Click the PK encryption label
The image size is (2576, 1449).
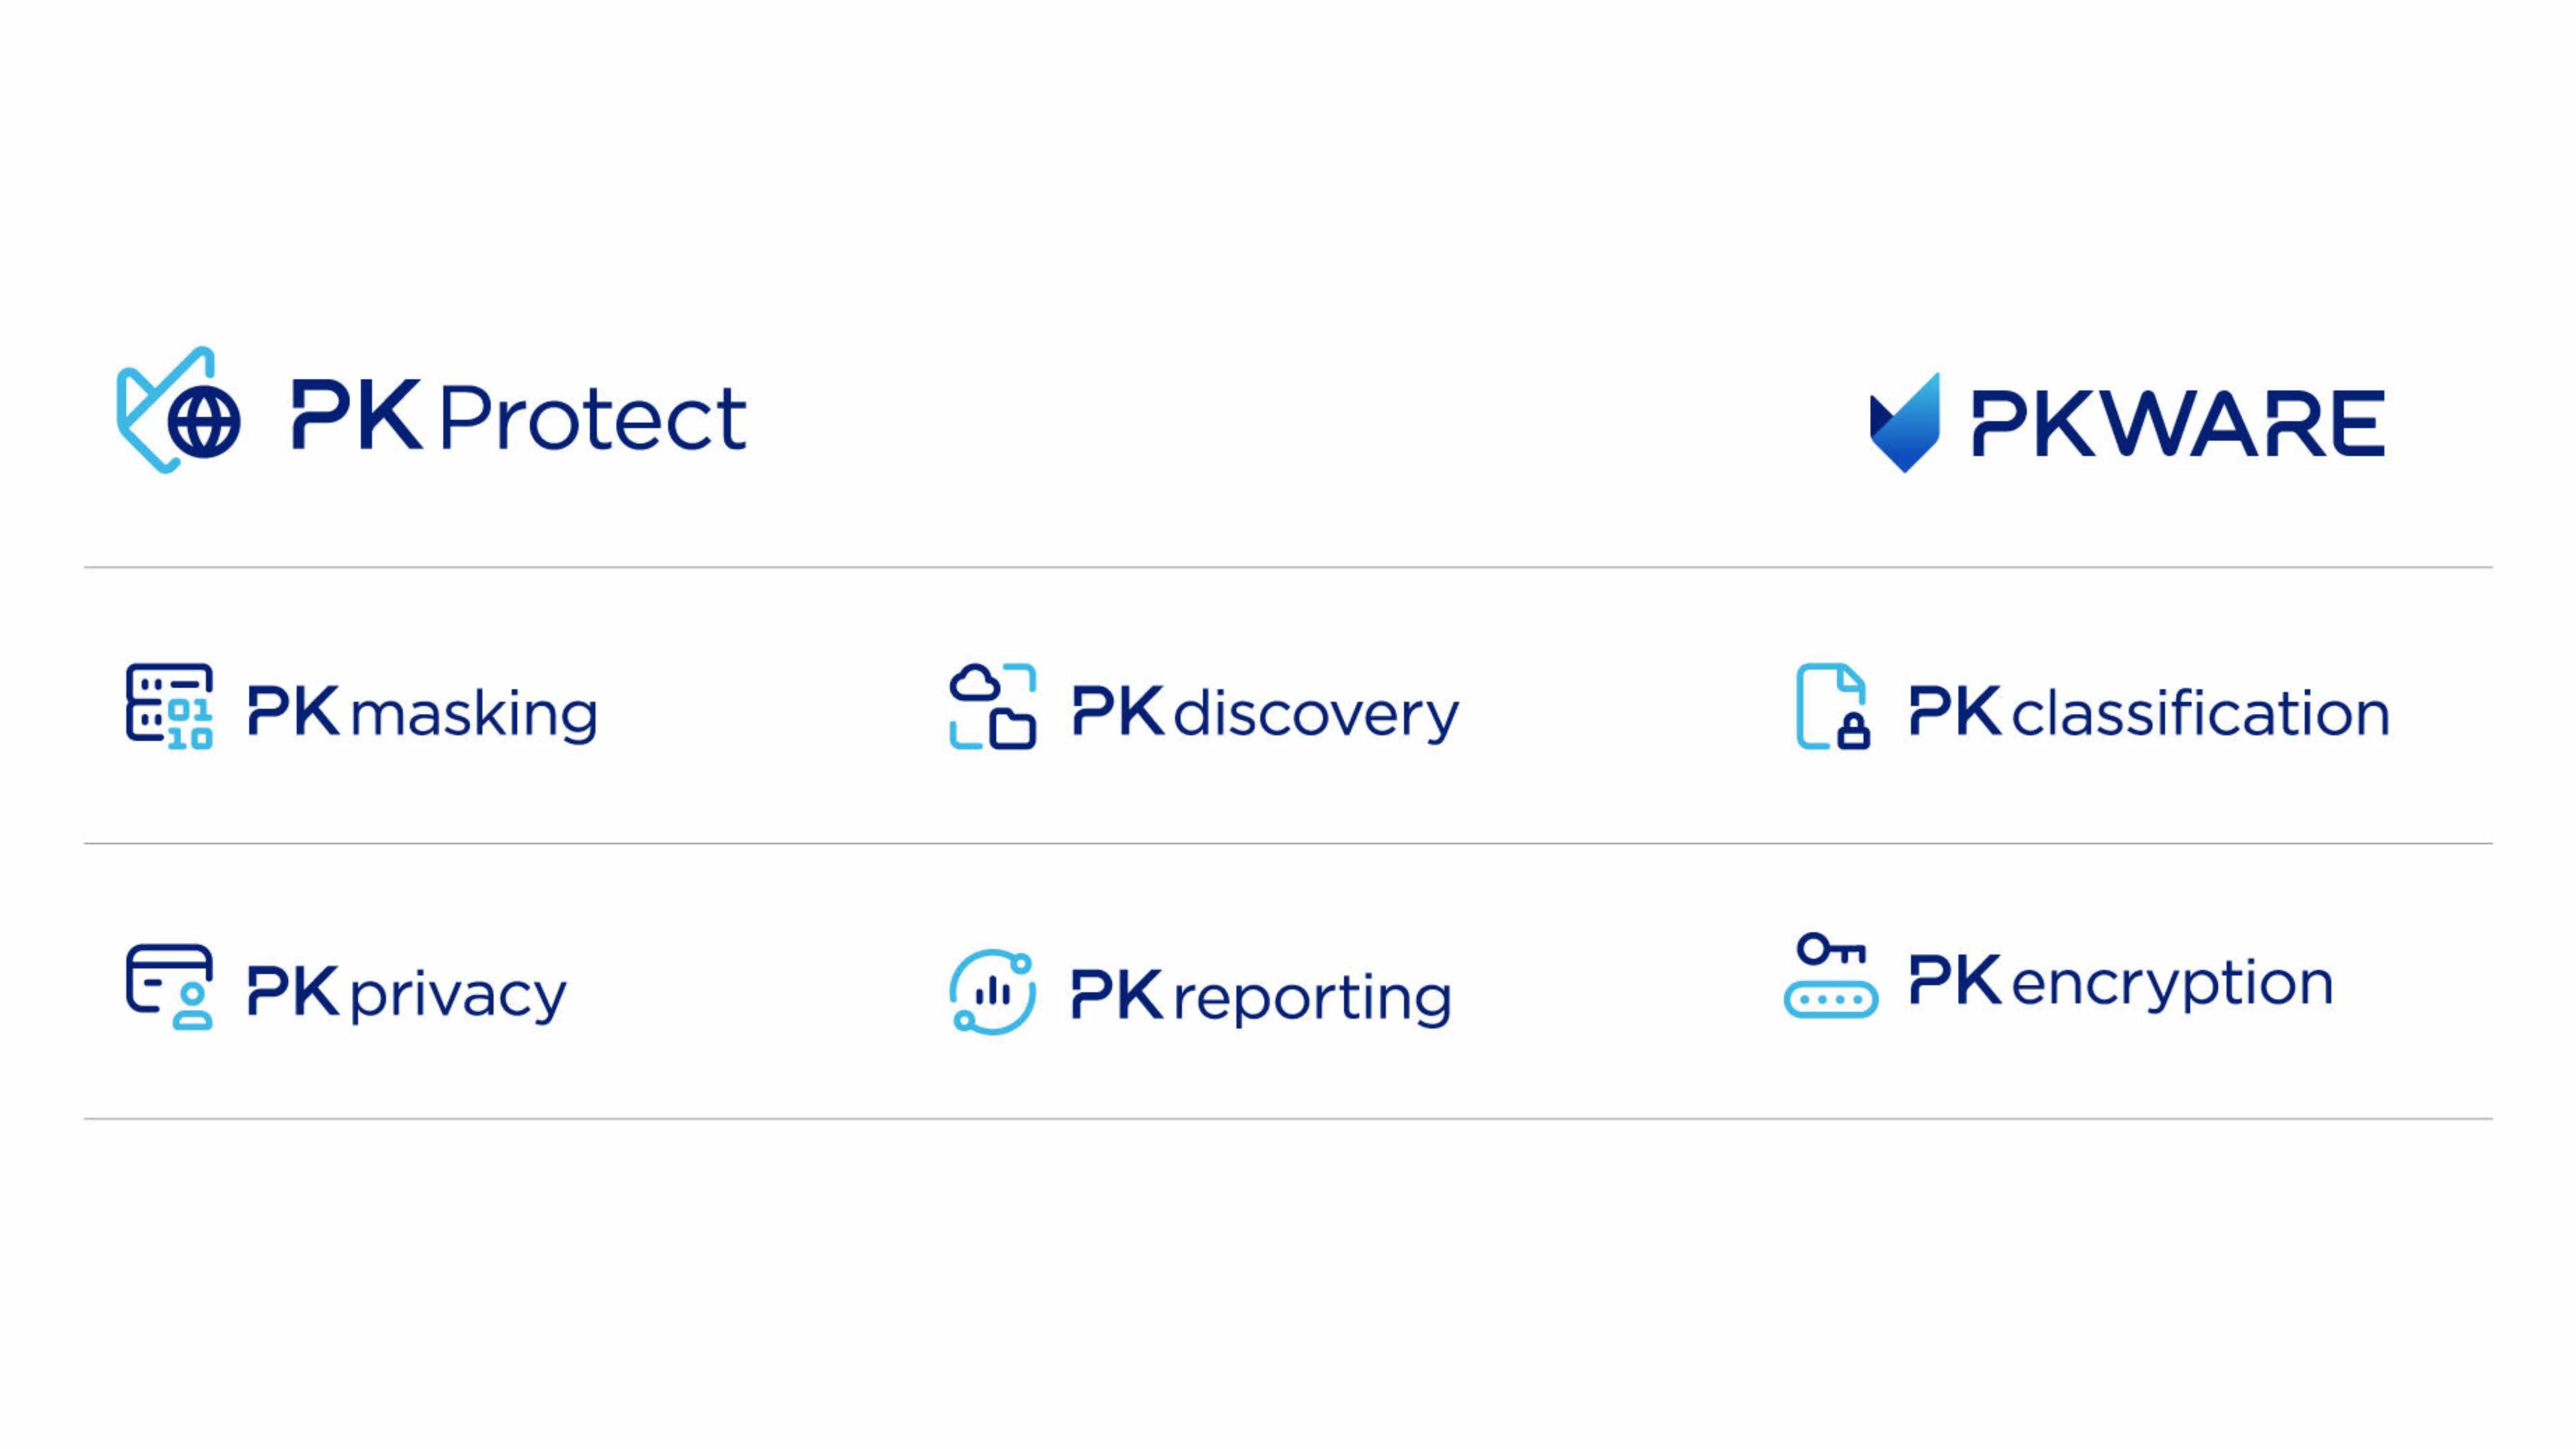point(2121,983)
